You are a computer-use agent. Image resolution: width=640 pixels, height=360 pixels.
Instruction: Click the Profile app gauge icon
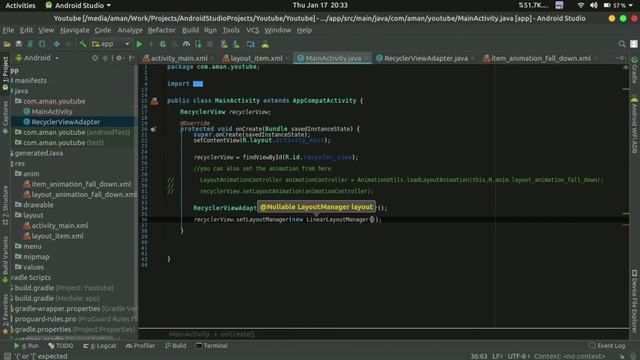pos(187,44)
